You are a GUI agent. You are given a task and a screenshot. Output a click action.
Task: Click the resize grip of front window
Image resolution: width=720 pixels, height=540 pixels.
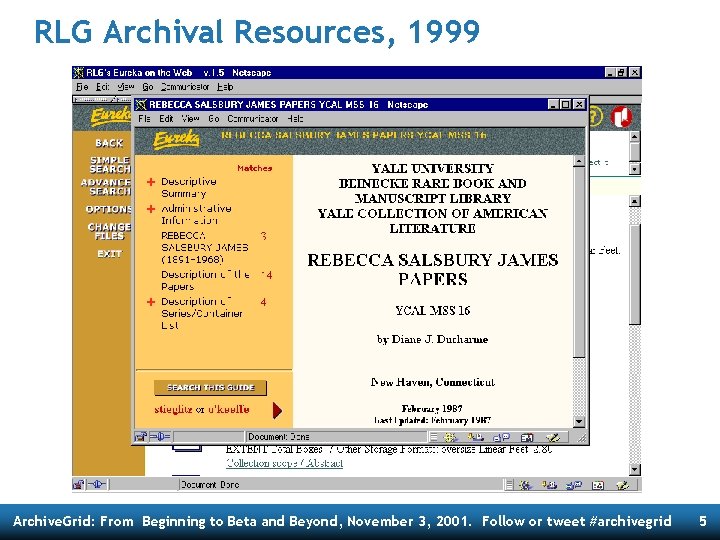(582, 438)
